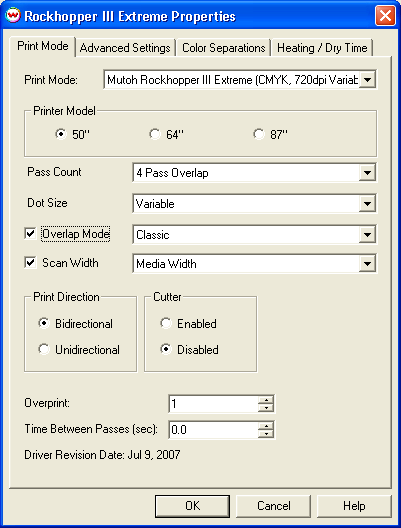This screenshot has width=401, height=528.
Task: Increase Time Between Passes with up arrow
Action: click(x=266, y=426)
